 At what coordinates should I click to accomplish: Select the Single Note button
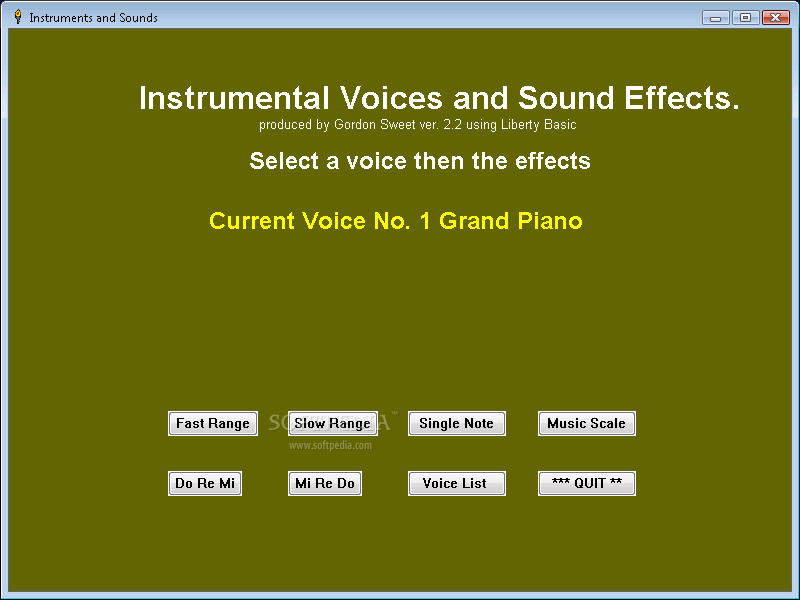point(457,423)
